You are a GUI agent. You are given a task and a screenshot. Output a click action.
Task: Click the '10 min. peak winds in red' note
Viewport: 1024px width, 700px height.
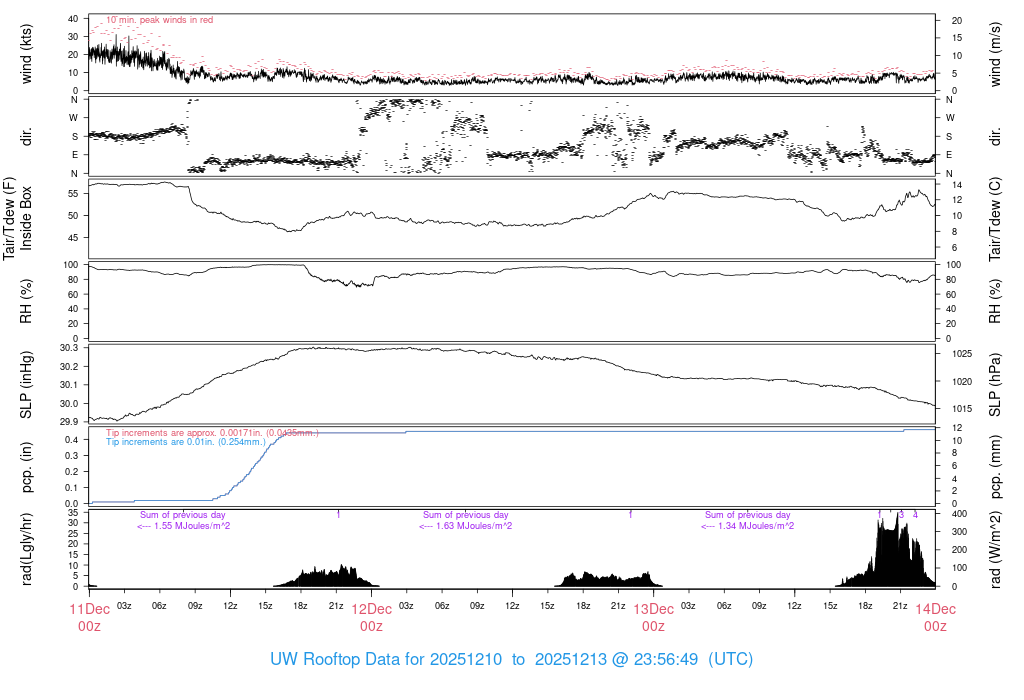tap(160, 20)
